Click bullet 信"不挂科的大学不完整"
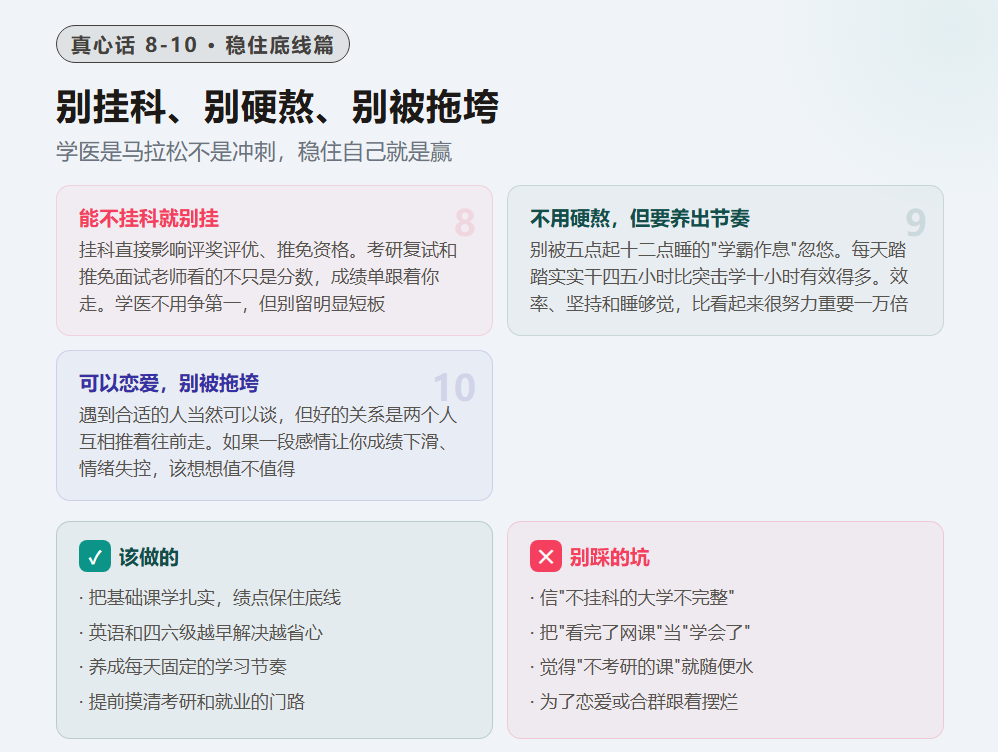Viewport: 998px width, 752px height. (632, 598)
